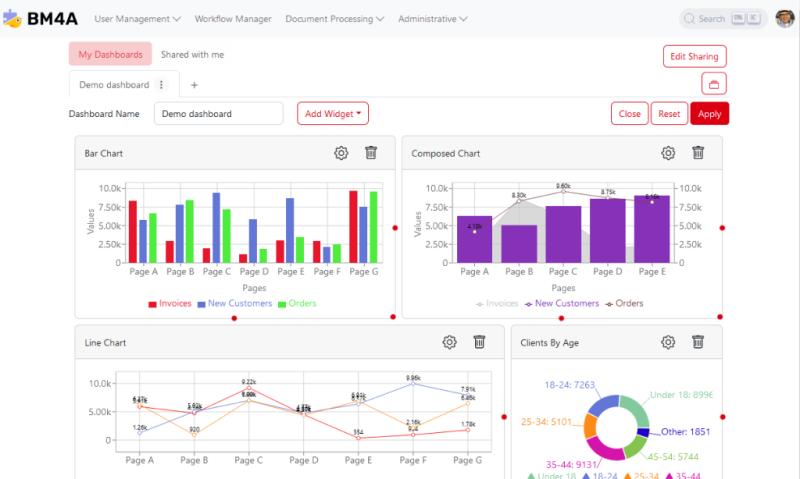Open Composed Chart settings gear
The width and height of the screenshot is (800, 479).
pos(668,153)
